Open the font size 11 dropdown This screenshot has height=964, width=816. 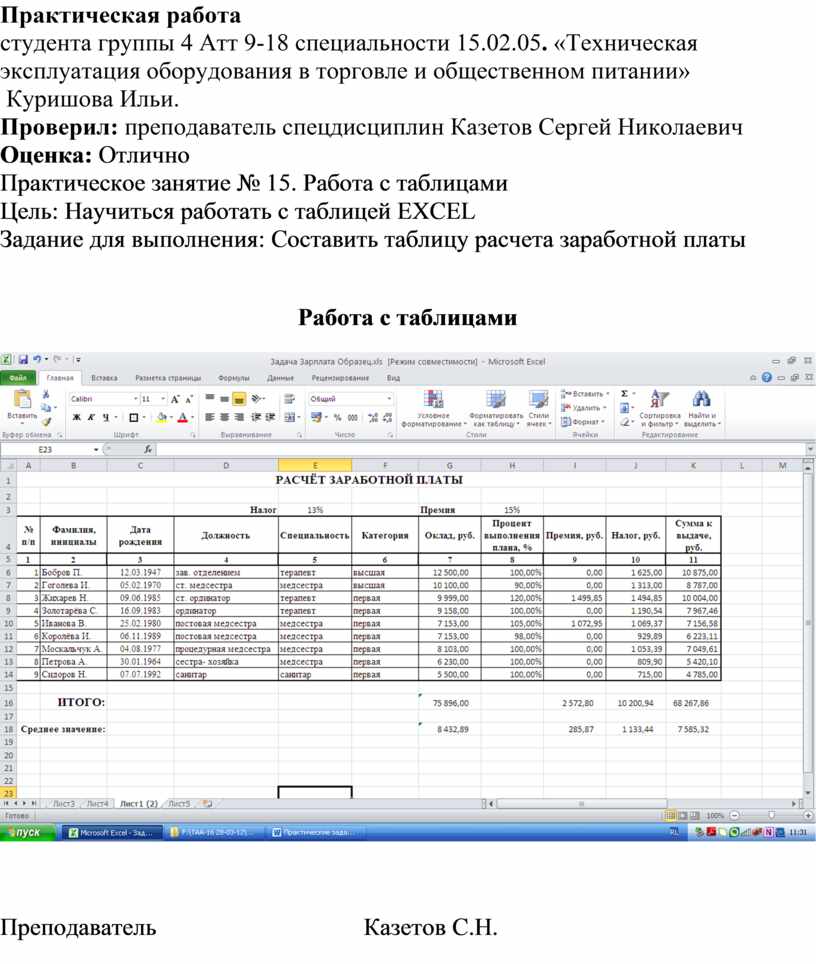point(163,399)
